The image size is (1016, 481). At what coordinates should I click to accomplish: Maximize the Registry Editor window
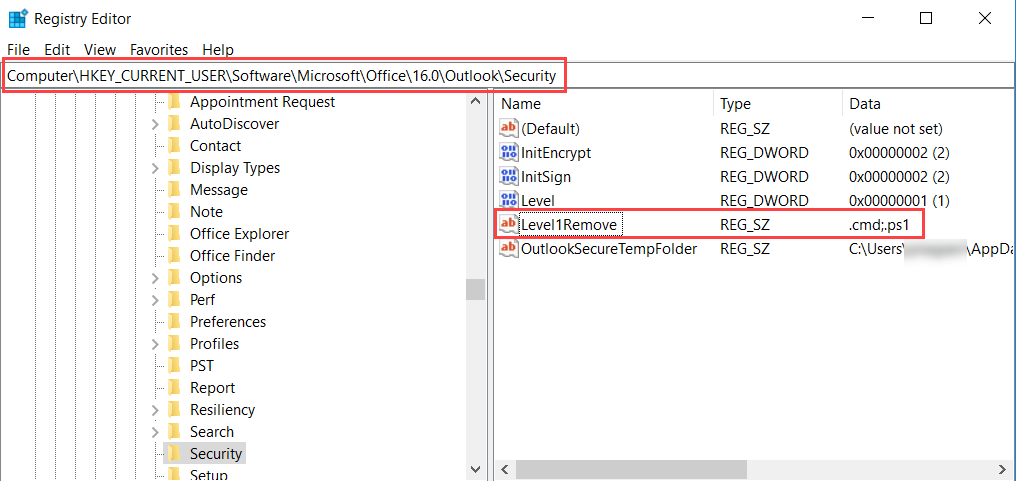(x=926, y=18)
